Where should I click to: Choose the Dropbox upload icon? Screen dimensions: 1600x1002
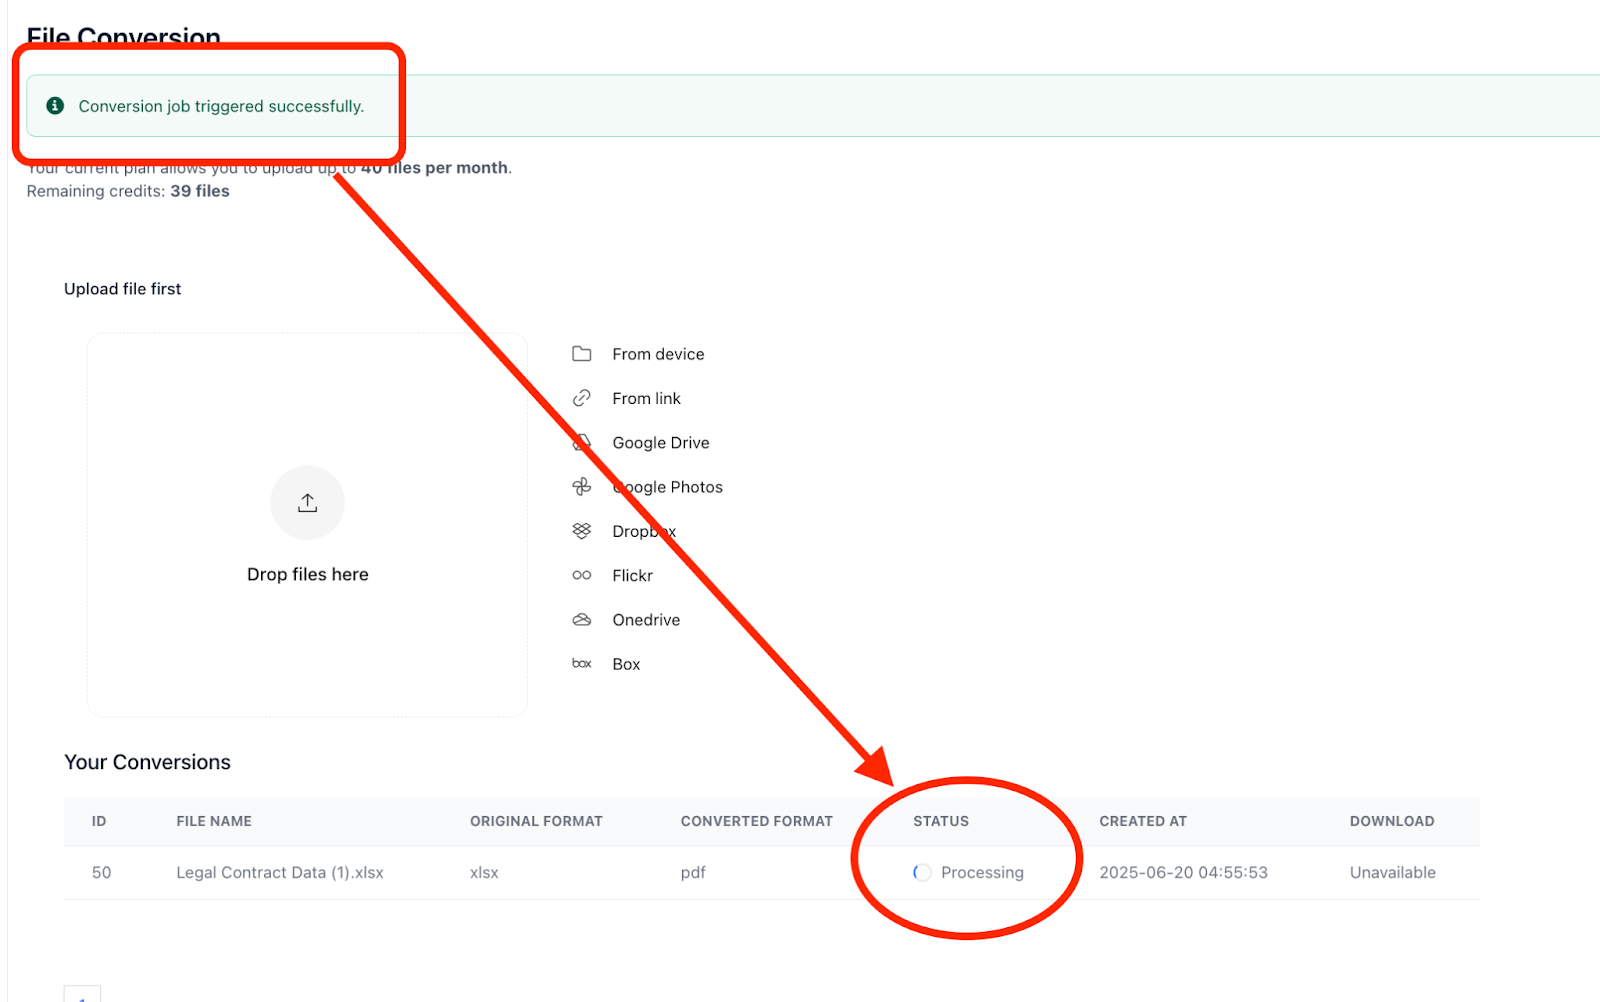point(581,531)
